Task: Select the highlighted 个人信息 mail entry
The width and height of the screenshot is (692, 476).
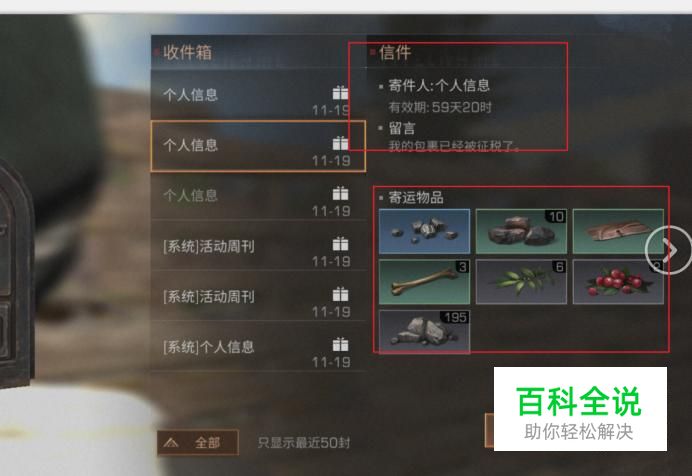Action: point(258,146)
